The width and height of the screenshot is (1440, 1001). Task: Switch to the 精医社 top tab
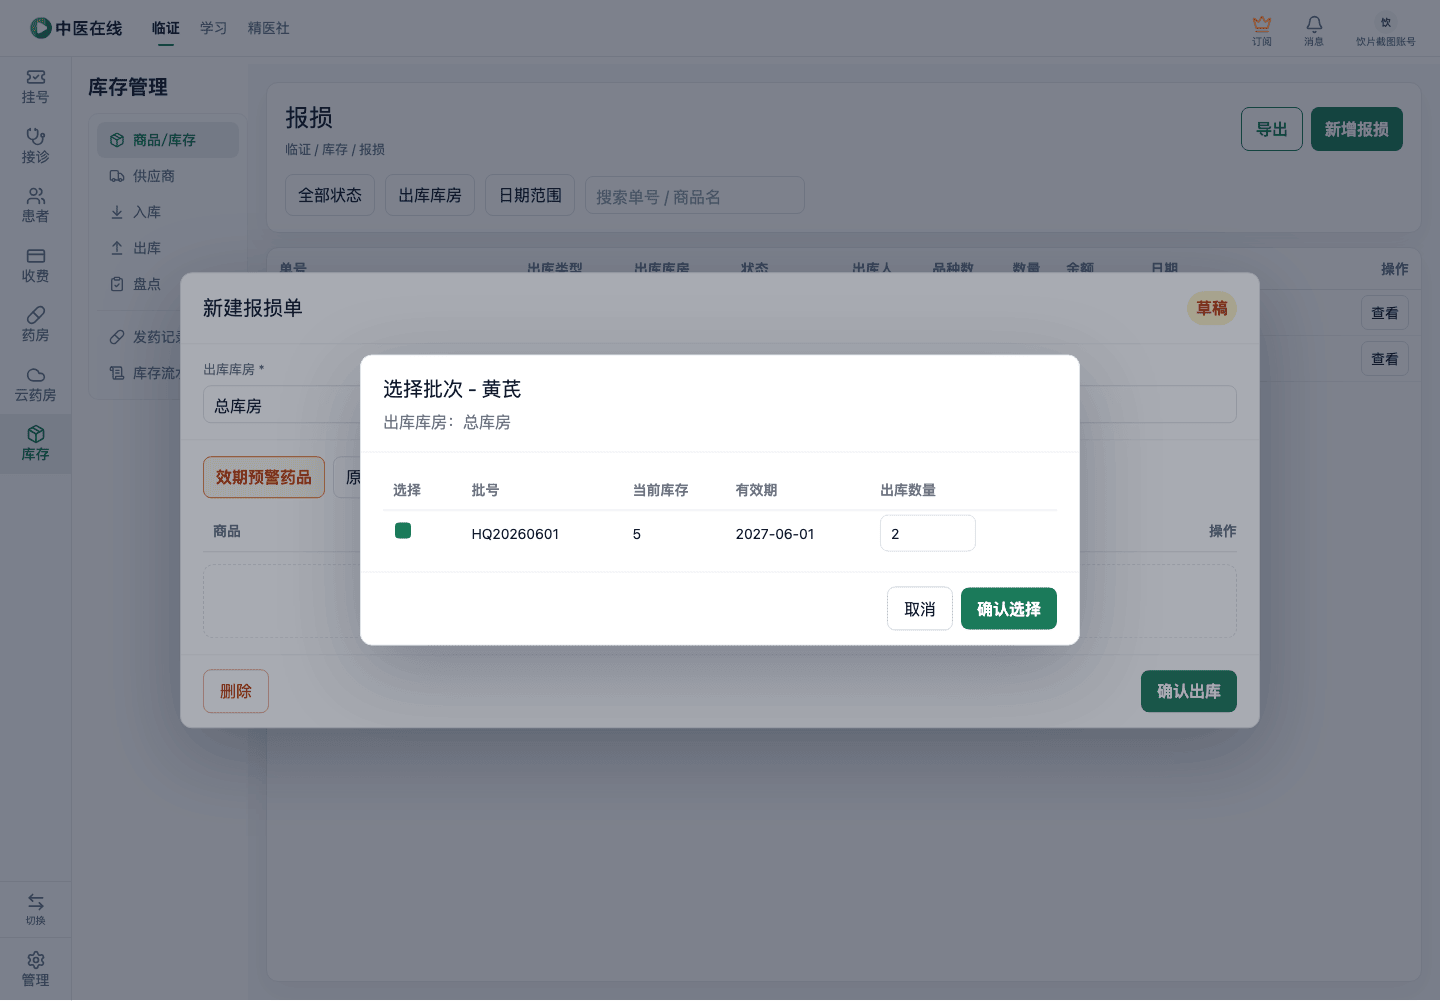coord(269,28)
